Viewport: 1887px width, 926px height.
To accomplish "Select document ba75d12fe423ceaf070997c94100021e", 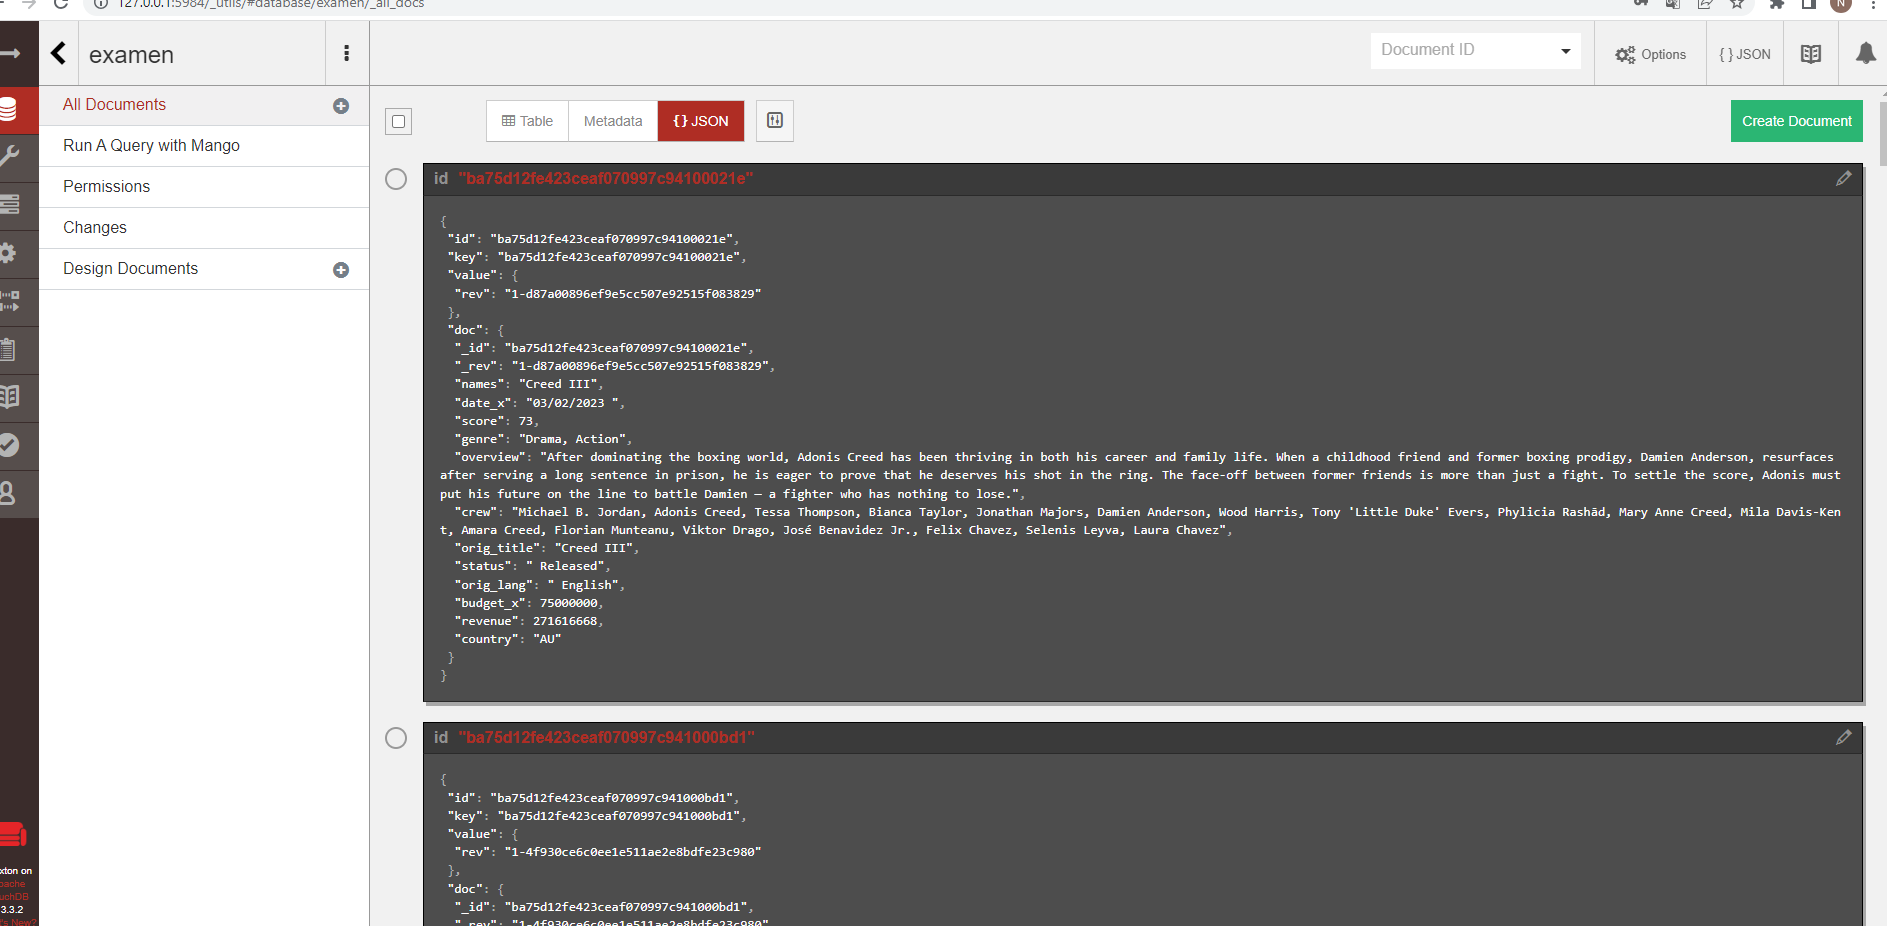I will click(x=395, y=179).
